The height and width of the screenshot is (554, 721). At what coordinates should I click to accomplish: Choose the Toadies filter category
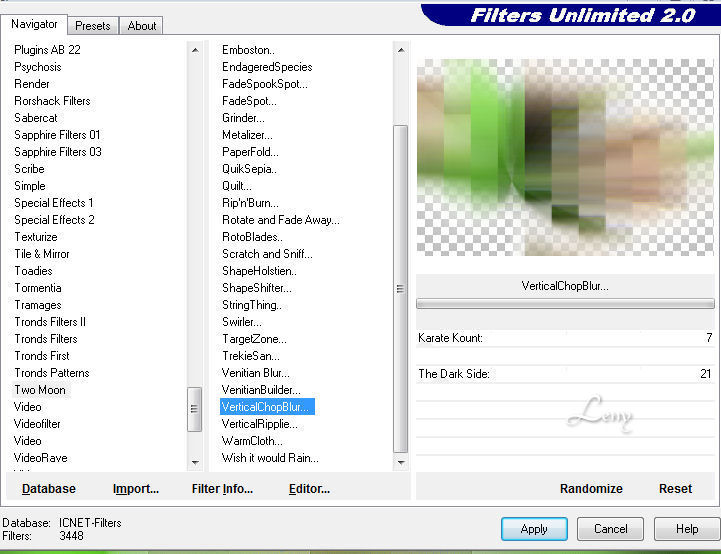pyautogui.click(x=34, y=271)
